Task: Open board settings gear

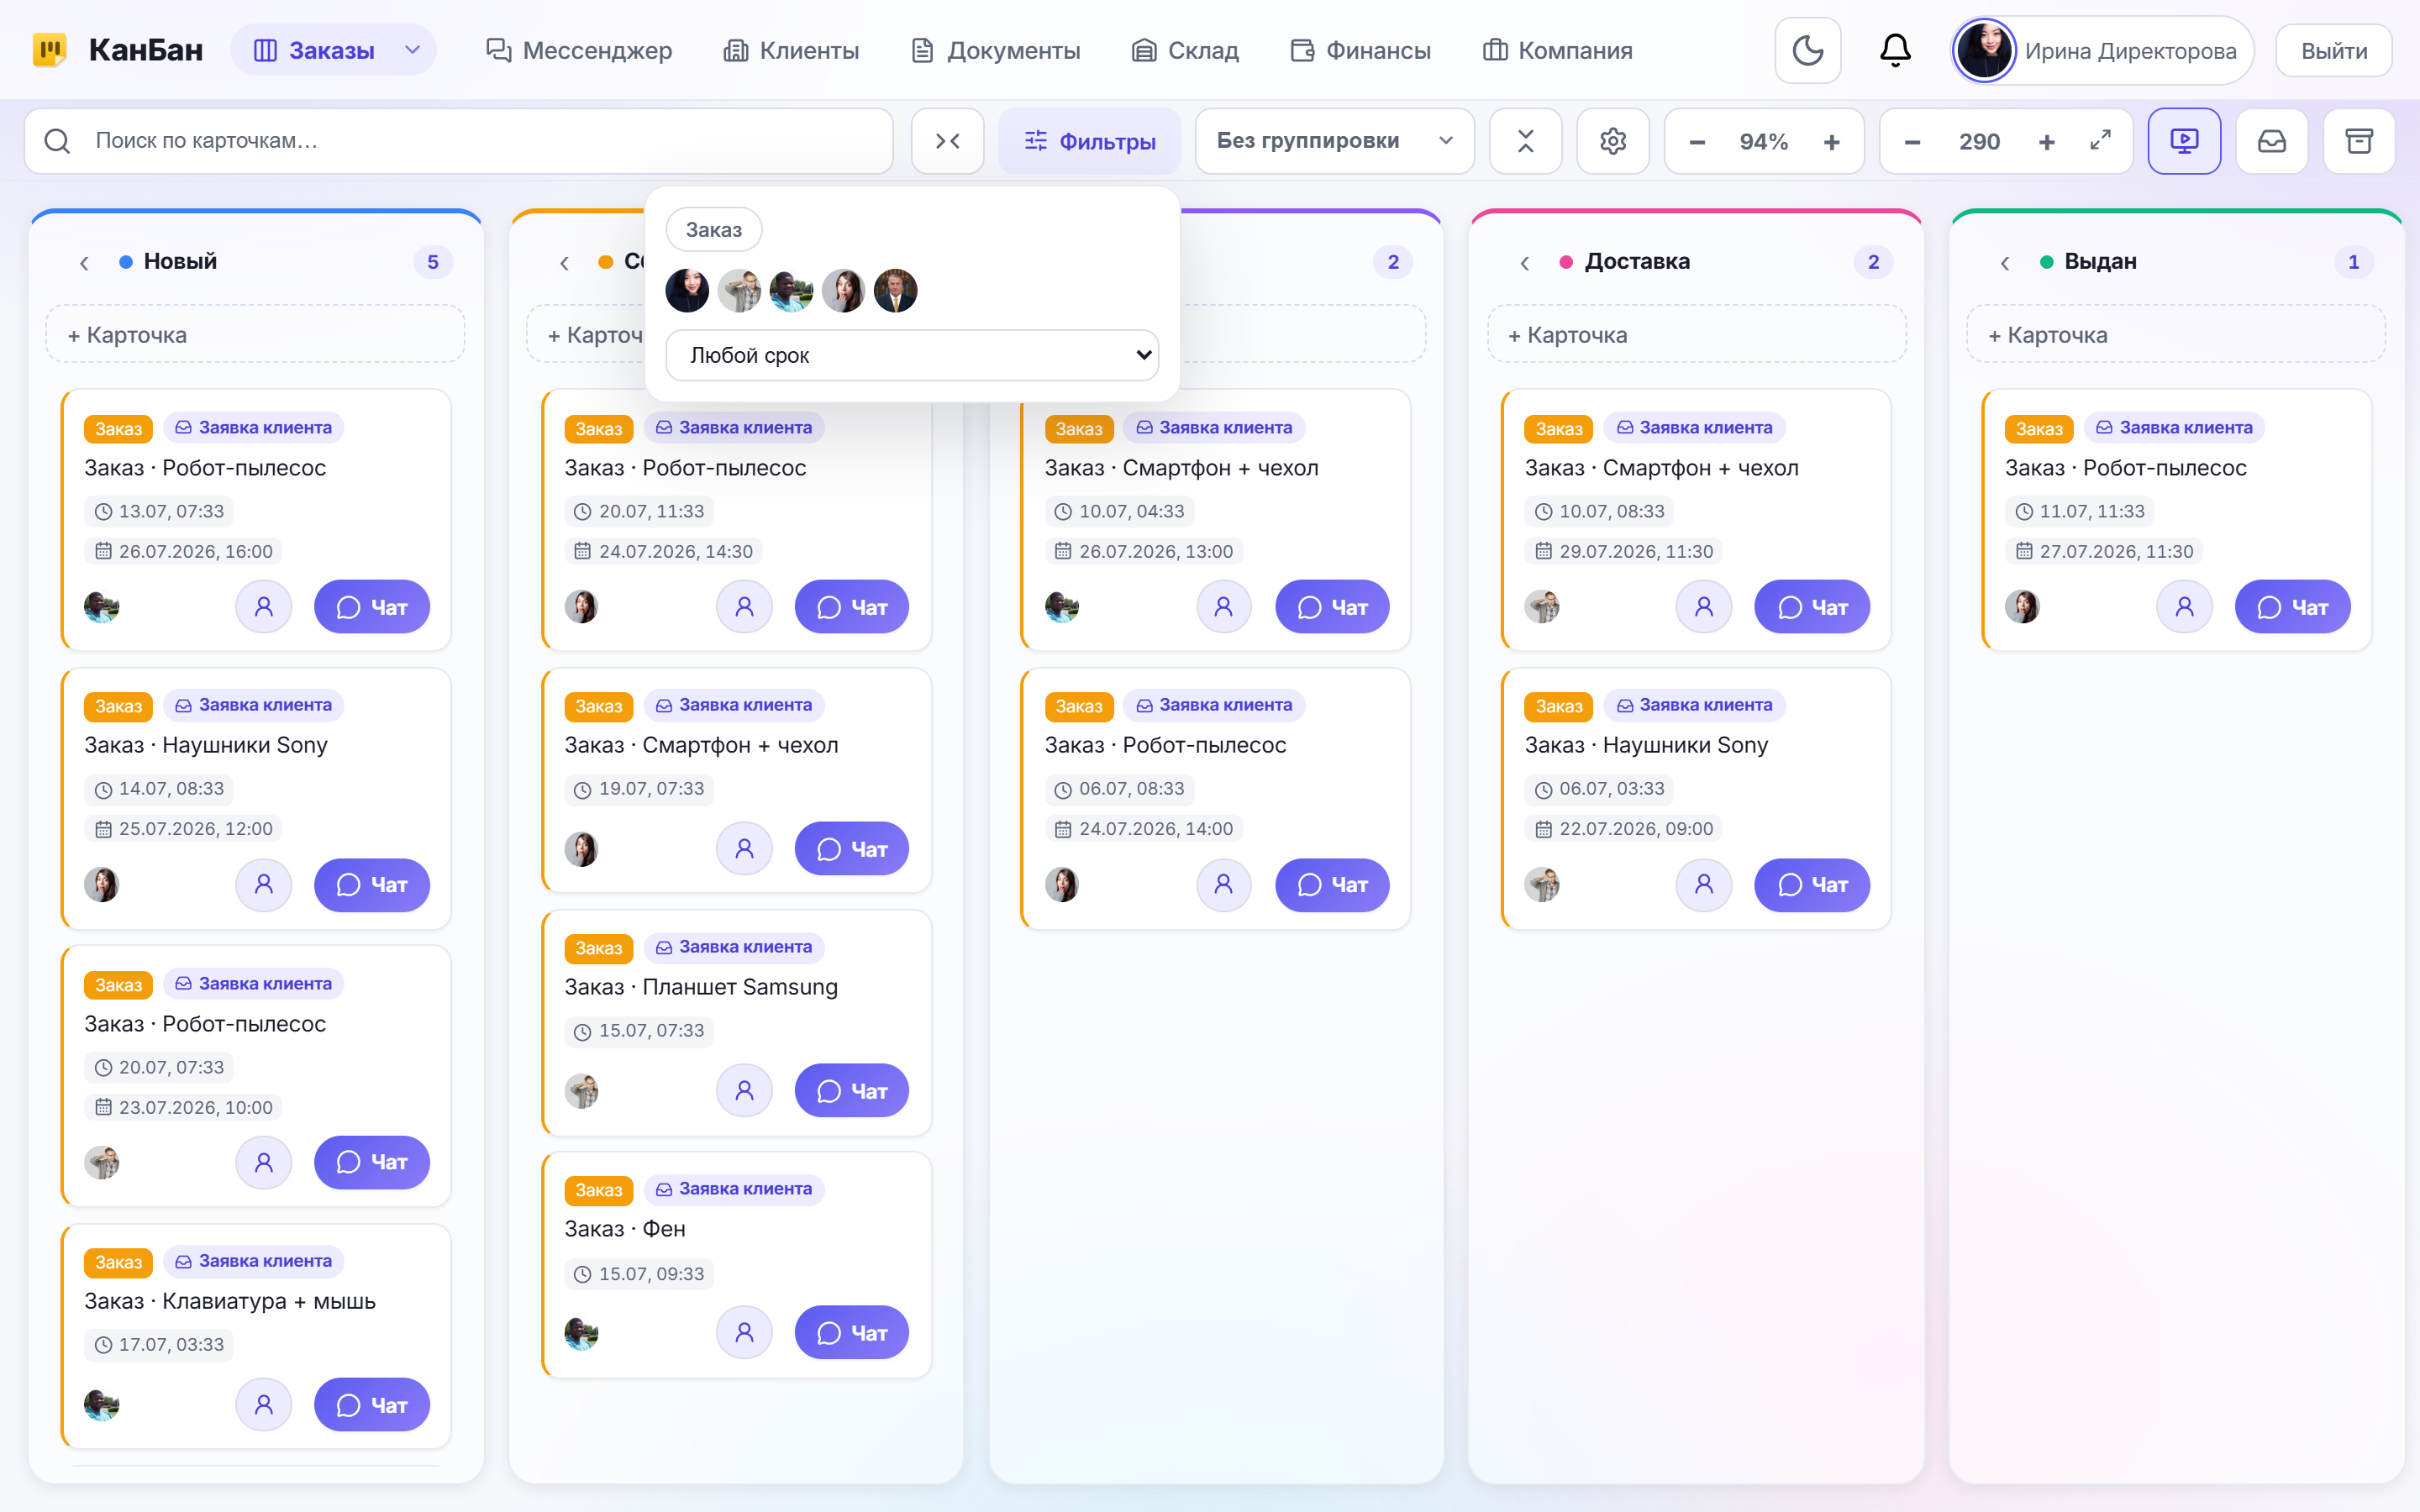Action: [1612, 141]
